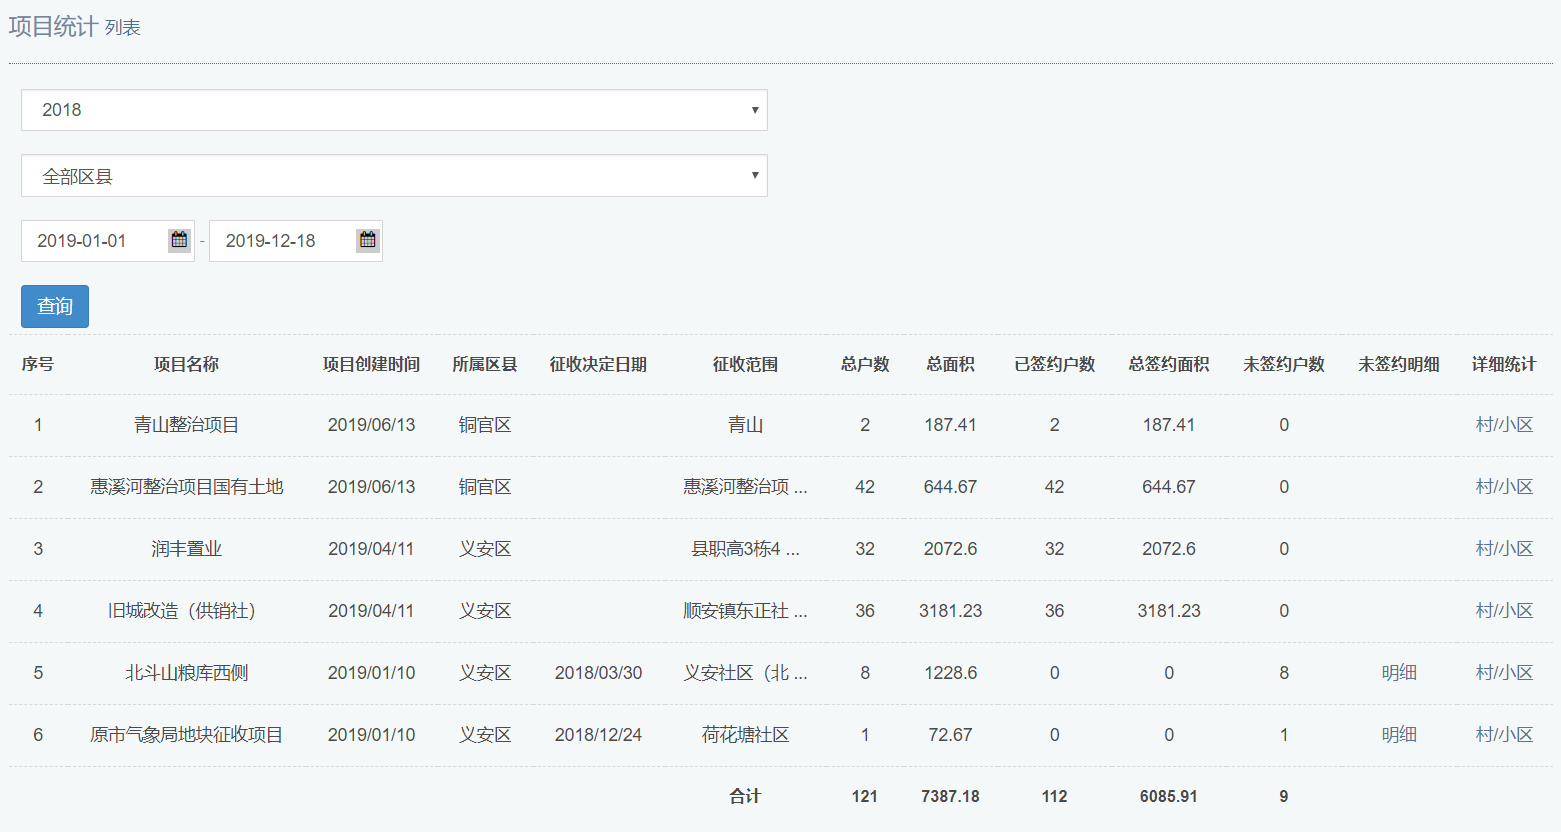Click area value 72.67
Viewport: 1561px width, 832px height.
click(950, 735)
